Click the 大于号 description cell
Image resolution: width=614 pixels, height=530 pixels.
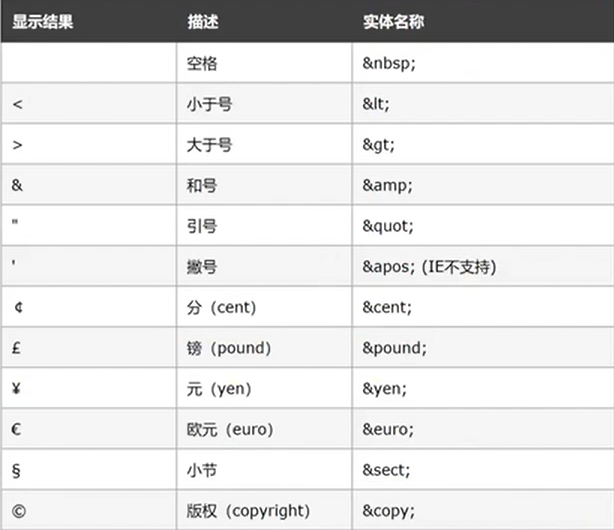(x=210, y=145)
